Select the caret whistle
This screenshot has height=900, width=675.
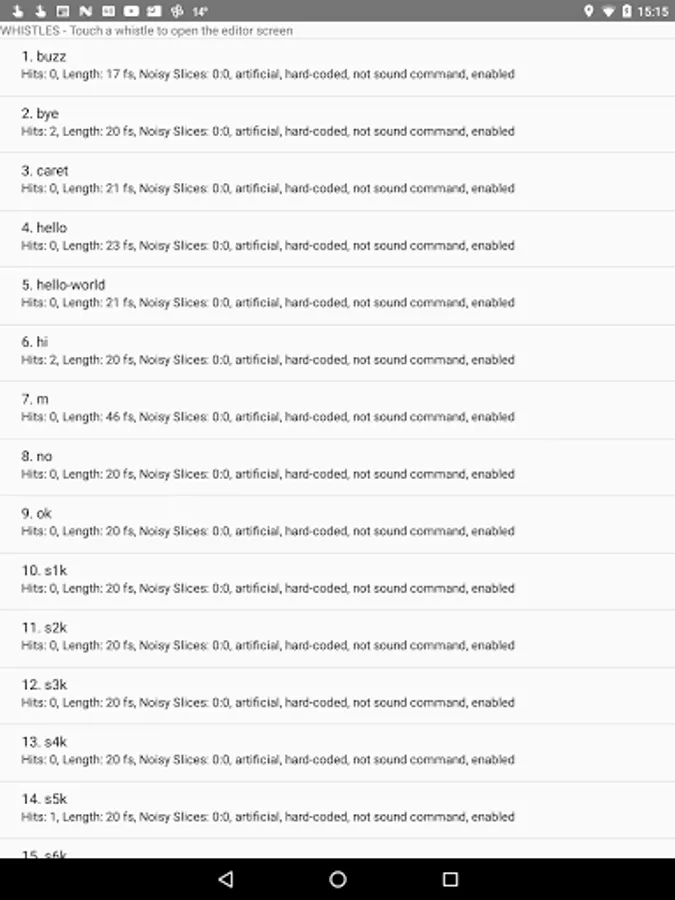[x=338, y=181]
